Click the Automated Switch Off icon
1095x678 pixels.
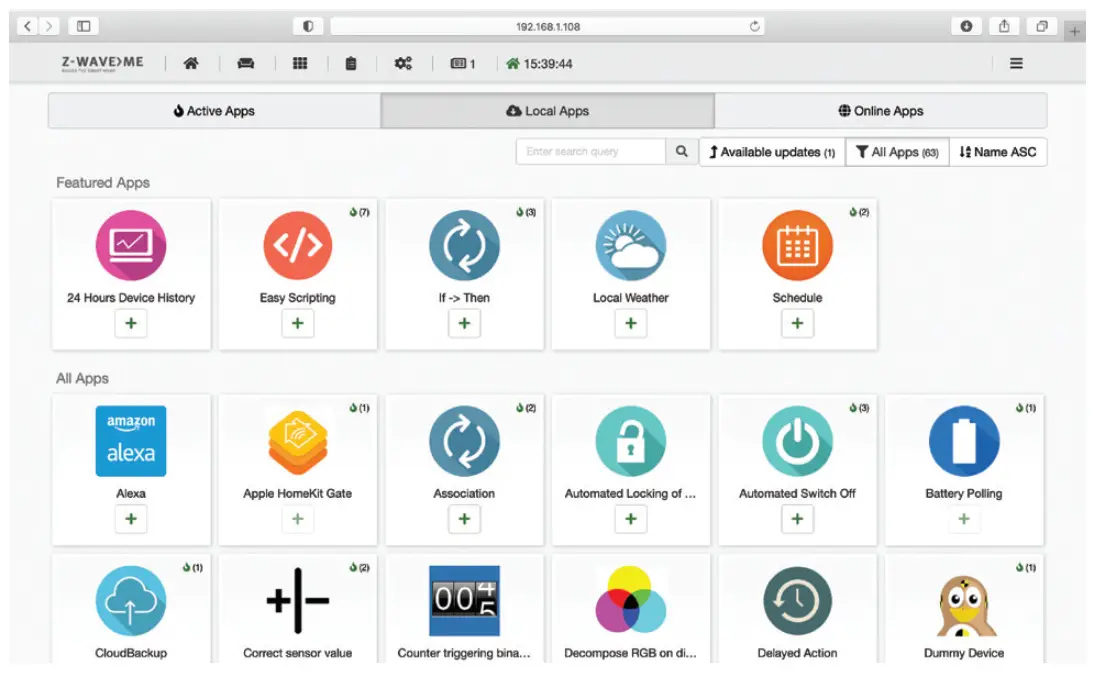(x=798, y=441)
